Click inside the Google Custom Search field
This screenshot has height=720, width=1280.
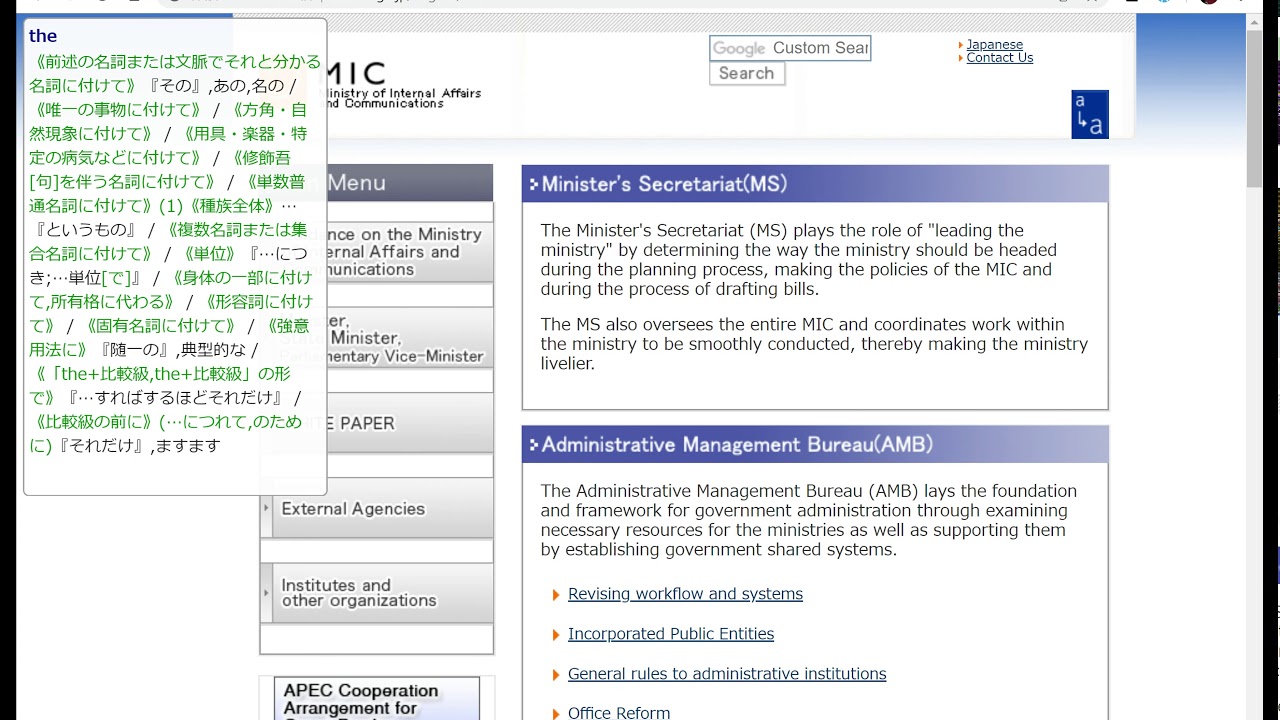click(x=790, y=48)
